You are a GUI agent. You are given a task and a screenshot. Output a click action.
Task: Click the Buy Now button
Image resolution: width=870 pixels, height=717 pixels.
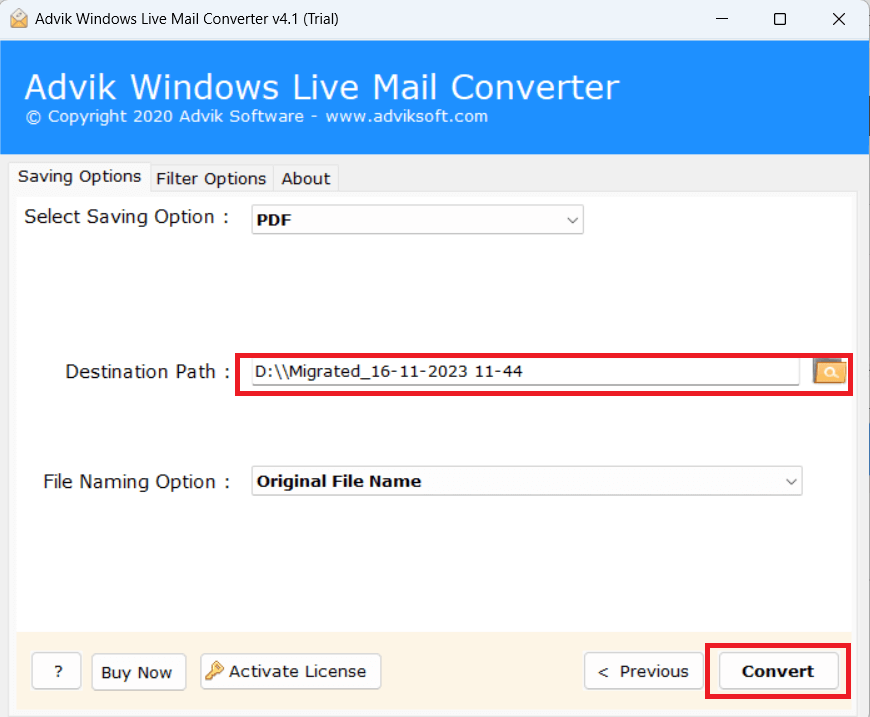(139, 672)
